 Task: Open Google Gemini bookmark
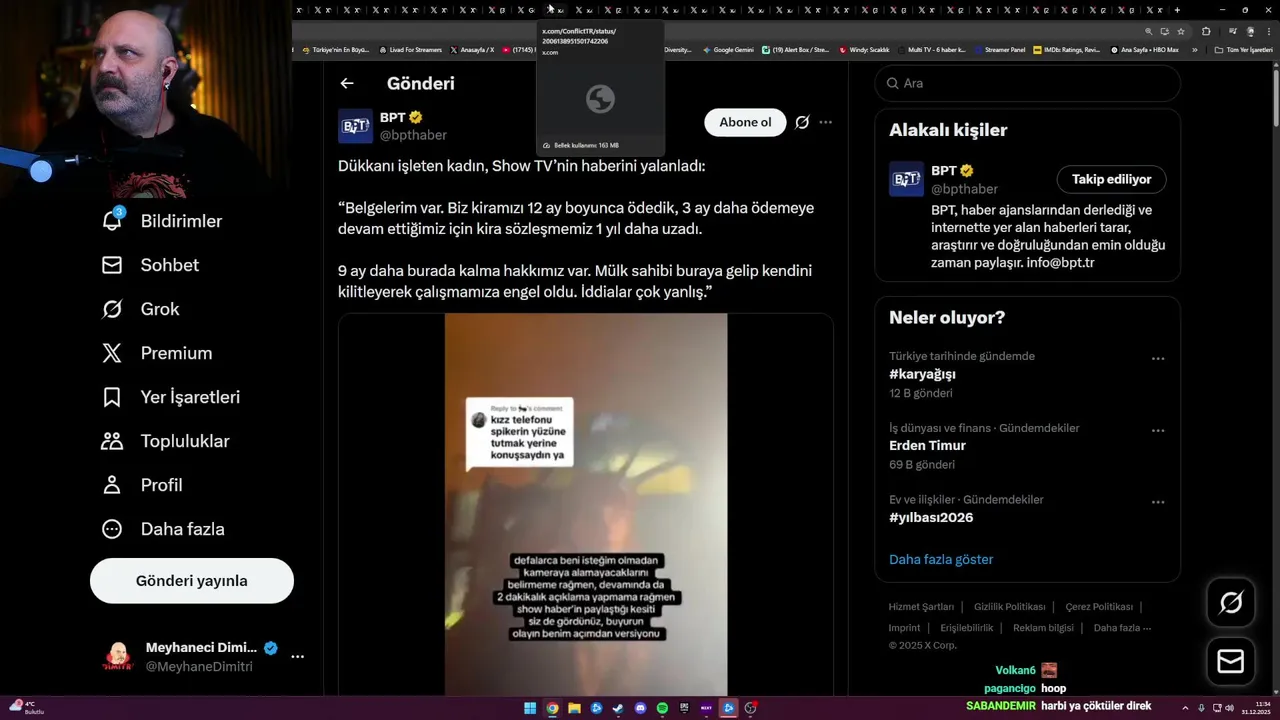(x=728, y=49)
